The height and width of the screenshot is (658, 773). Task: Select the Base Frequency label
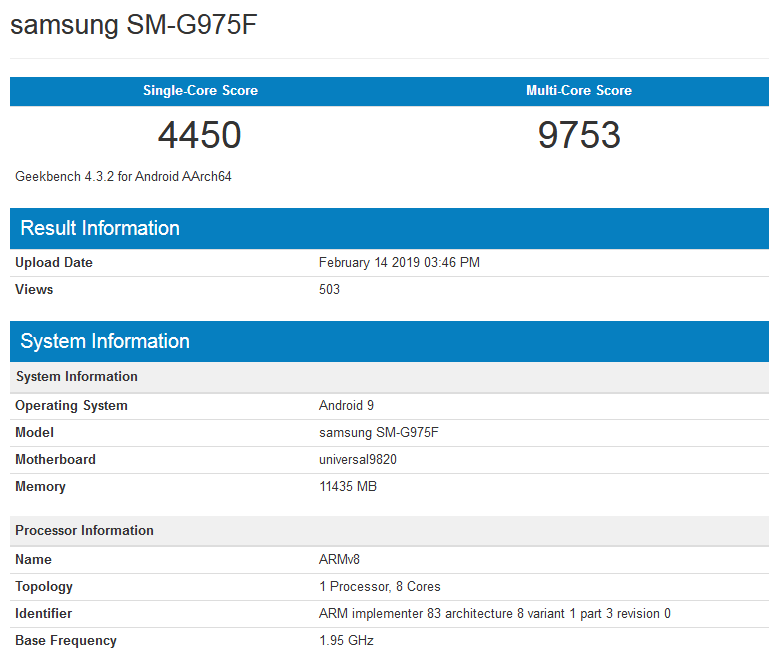(66, 641)
